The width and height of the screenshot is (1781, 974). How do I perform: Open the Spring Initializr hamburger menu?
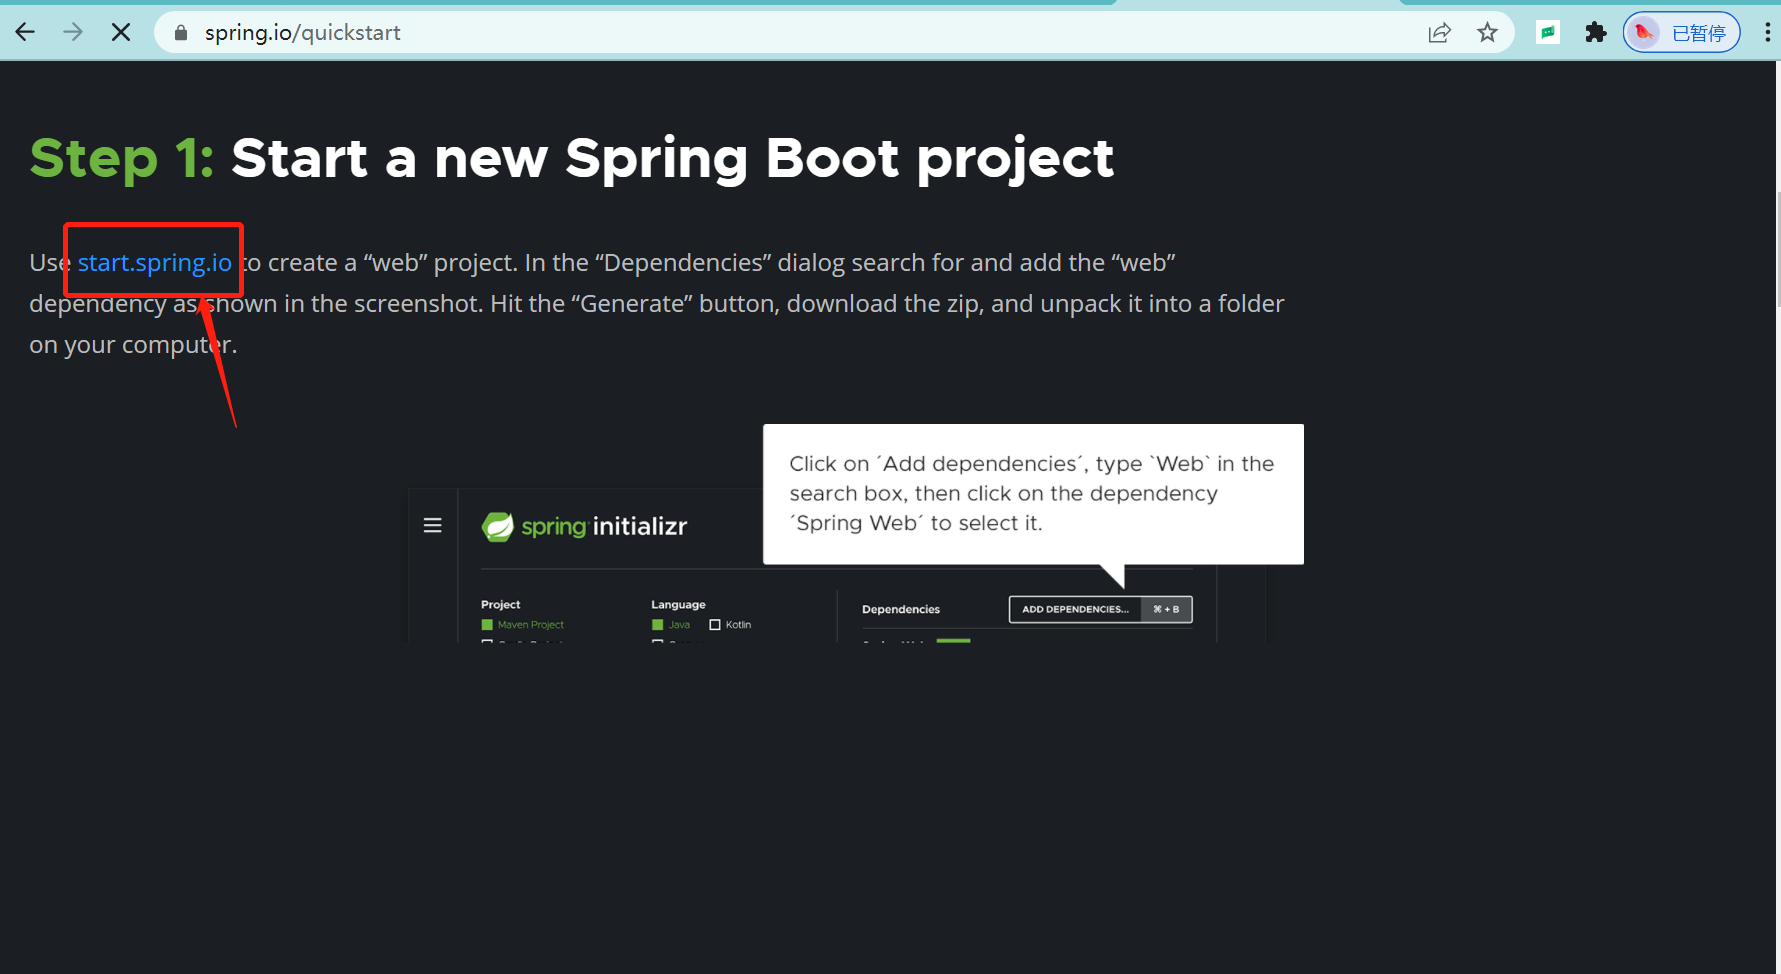(432, 524)
